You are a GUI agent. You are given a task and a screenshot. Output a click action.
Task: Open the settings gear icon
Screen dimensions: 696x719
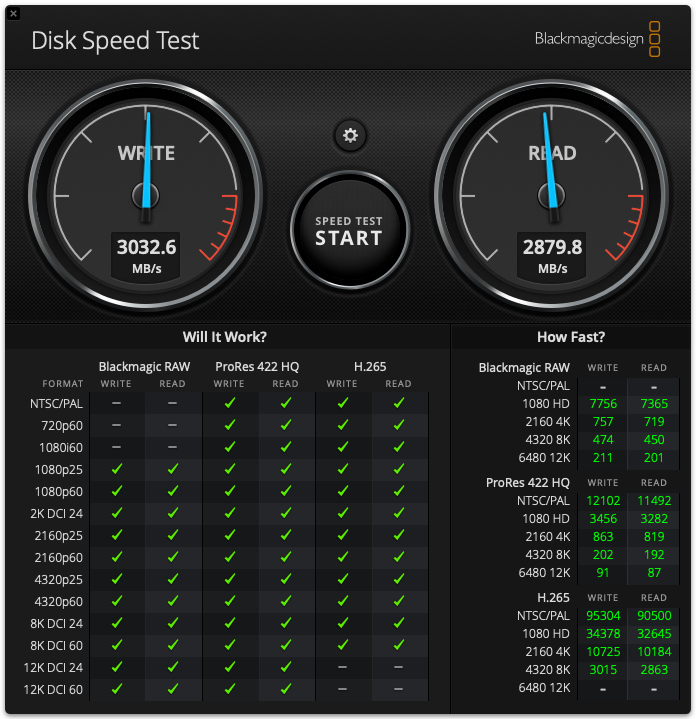coord(350,136)
